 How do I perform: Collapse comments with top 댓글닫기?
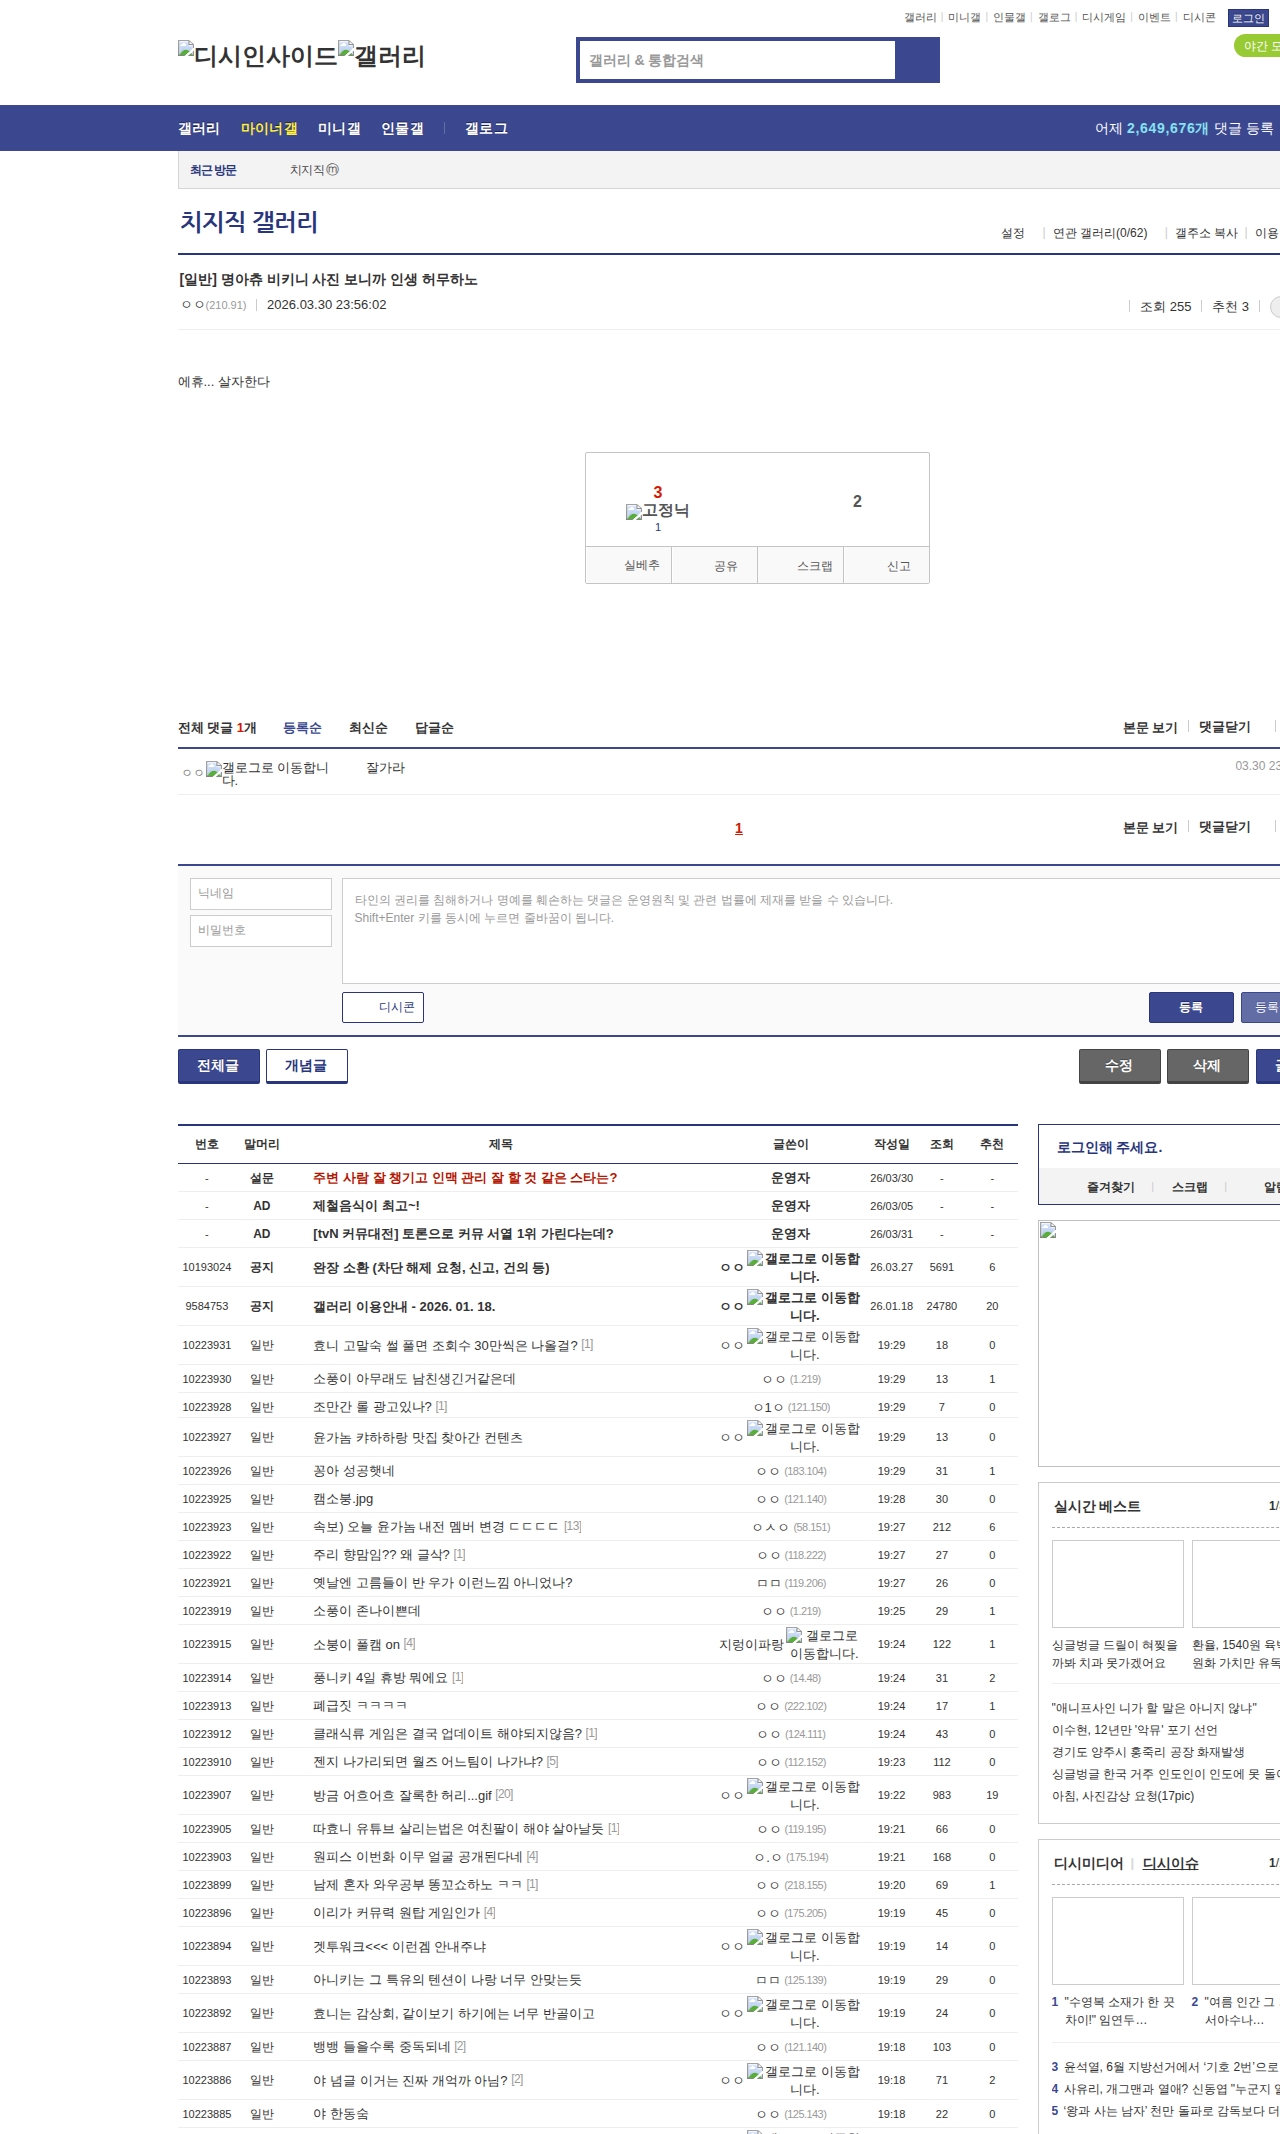point(1224,727)
